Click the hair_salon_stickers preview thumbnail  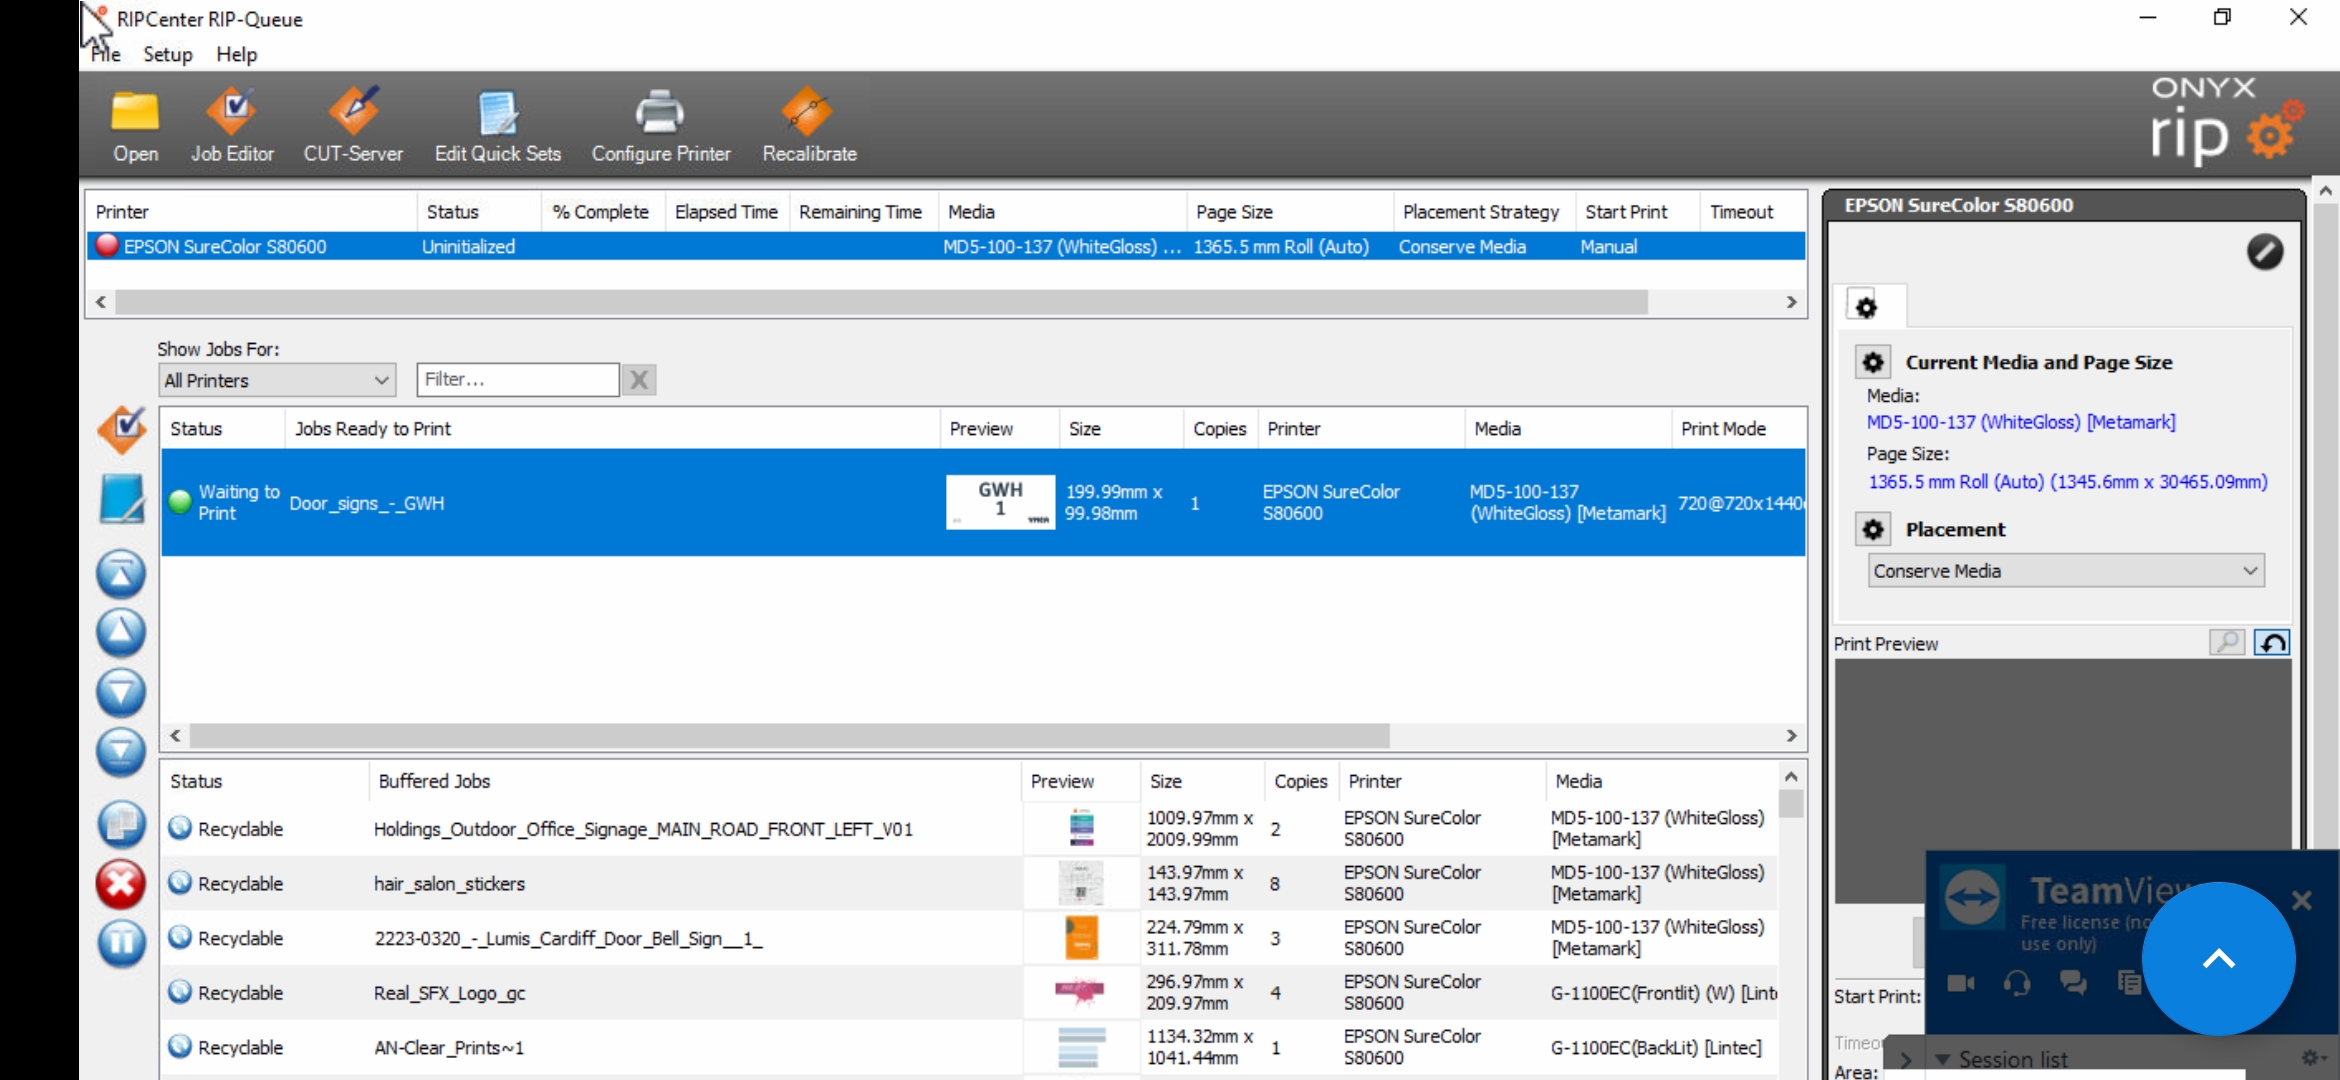tap(1081, 883)
